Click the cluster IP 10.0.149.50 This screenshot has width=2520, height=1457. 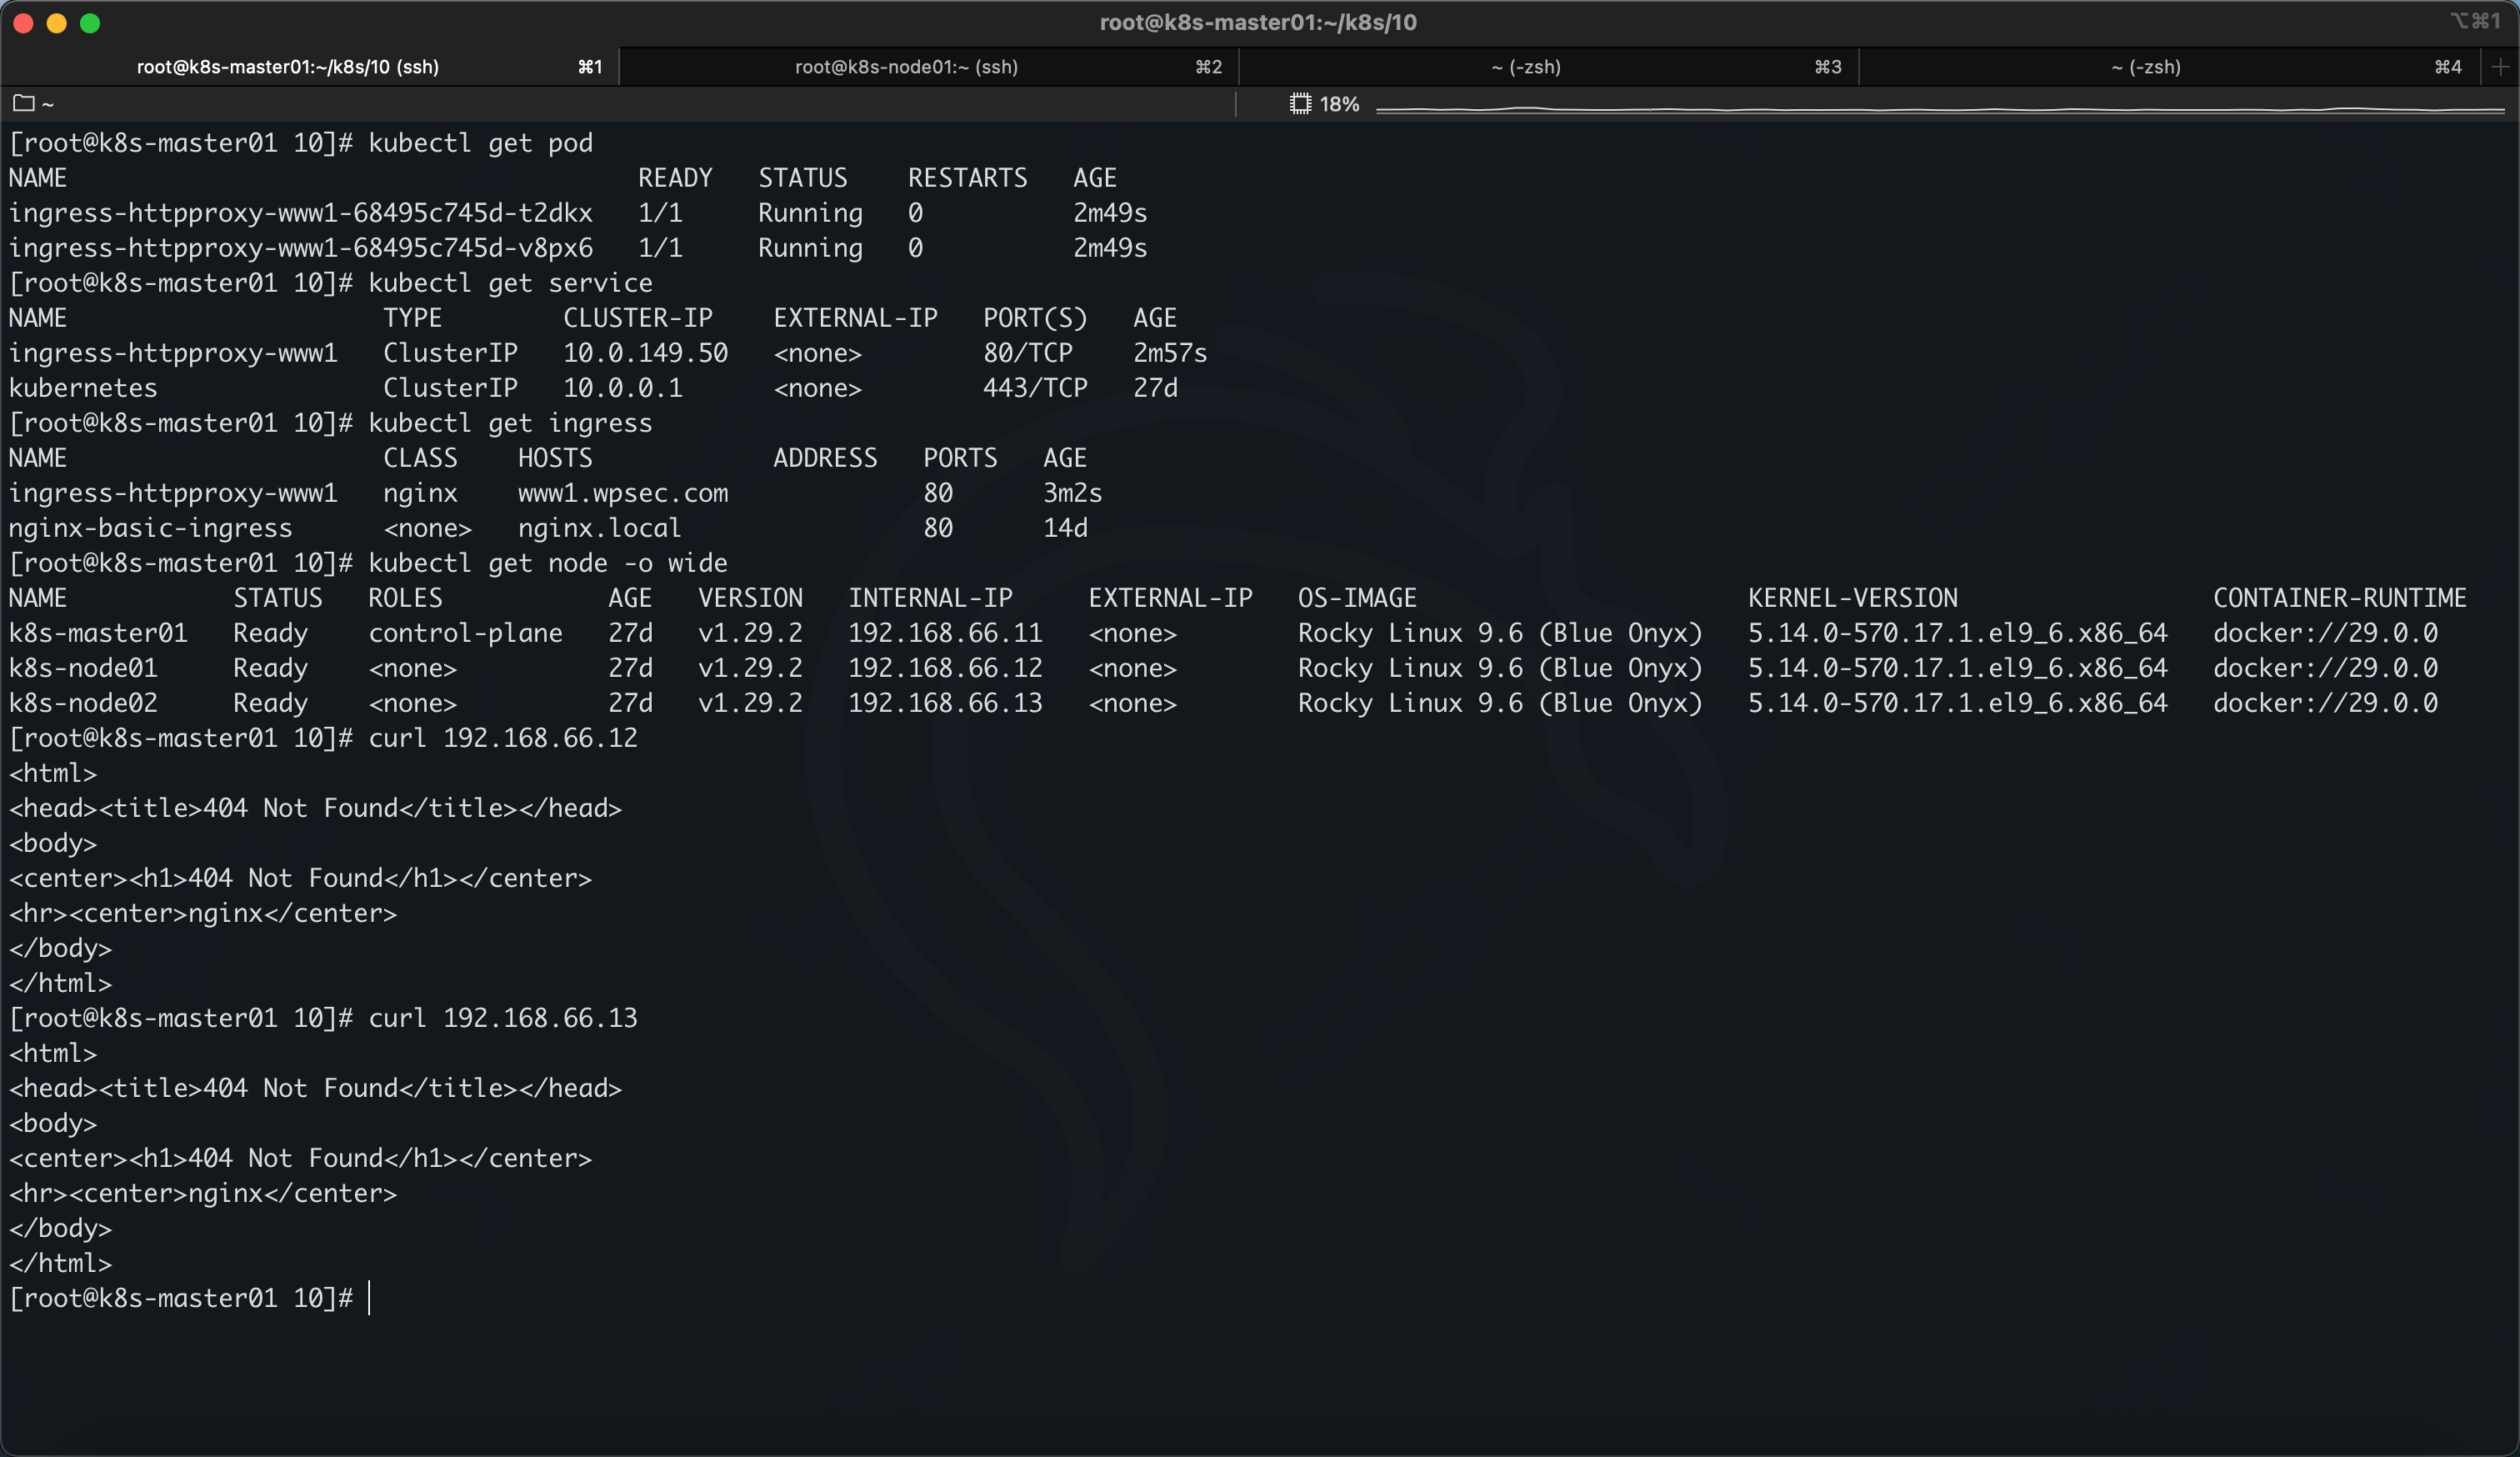pyautogui.click(x=645, y=353)
